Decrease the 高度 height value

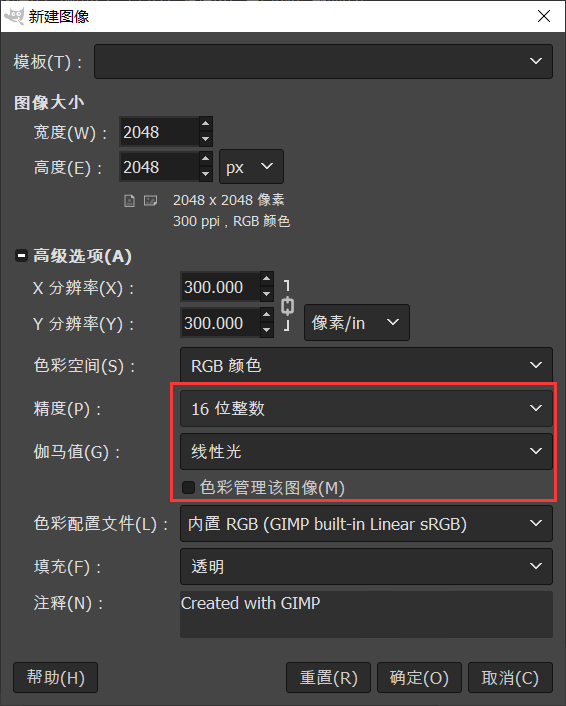206,173
